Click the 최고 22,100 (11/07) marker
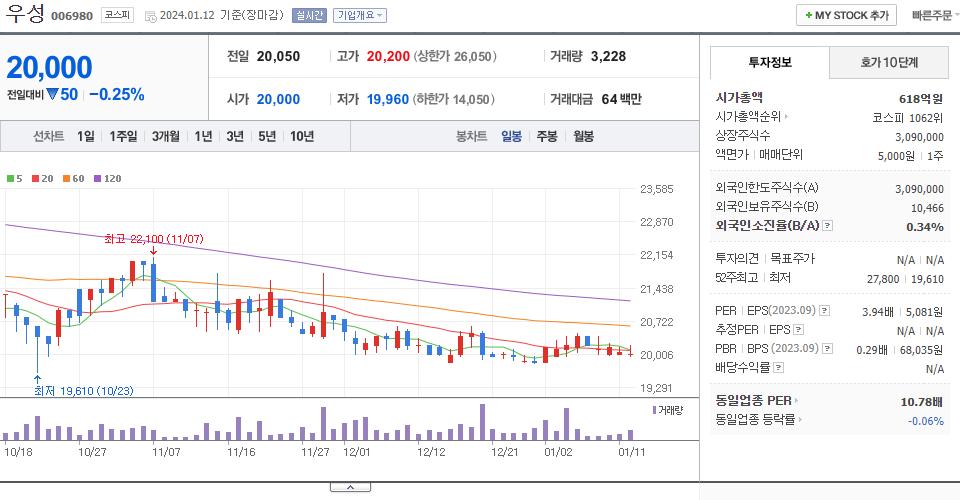 click(x=154, y=239)
